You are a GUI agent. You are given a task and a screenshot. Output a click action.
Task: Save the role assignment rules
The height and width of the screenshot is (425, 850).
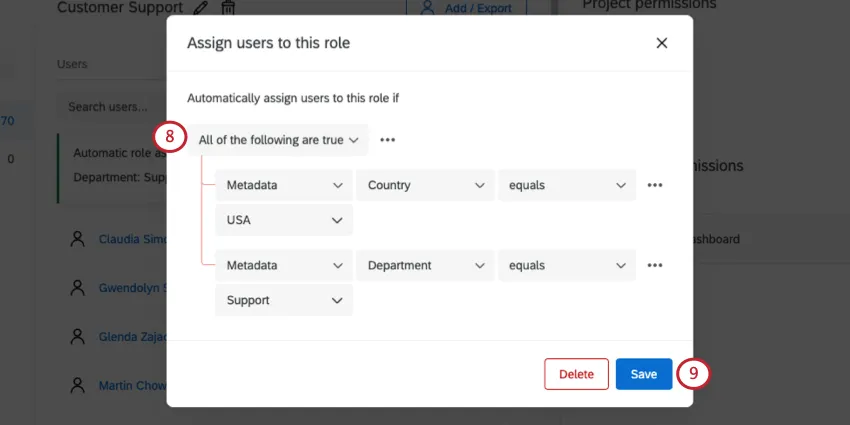click(643, 374)
